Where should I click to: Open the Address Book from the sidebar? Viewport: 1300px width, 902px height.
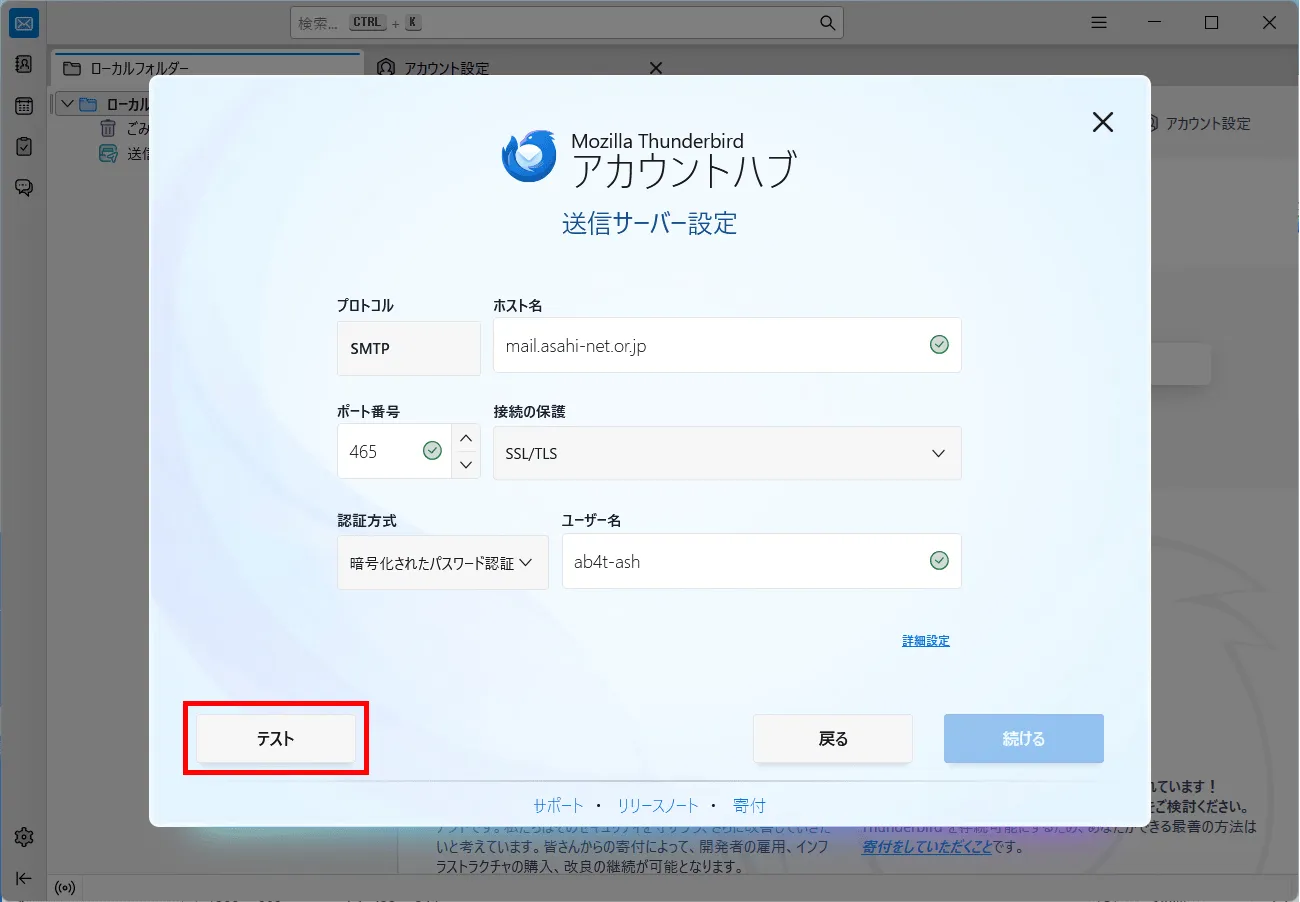[23, 63]
